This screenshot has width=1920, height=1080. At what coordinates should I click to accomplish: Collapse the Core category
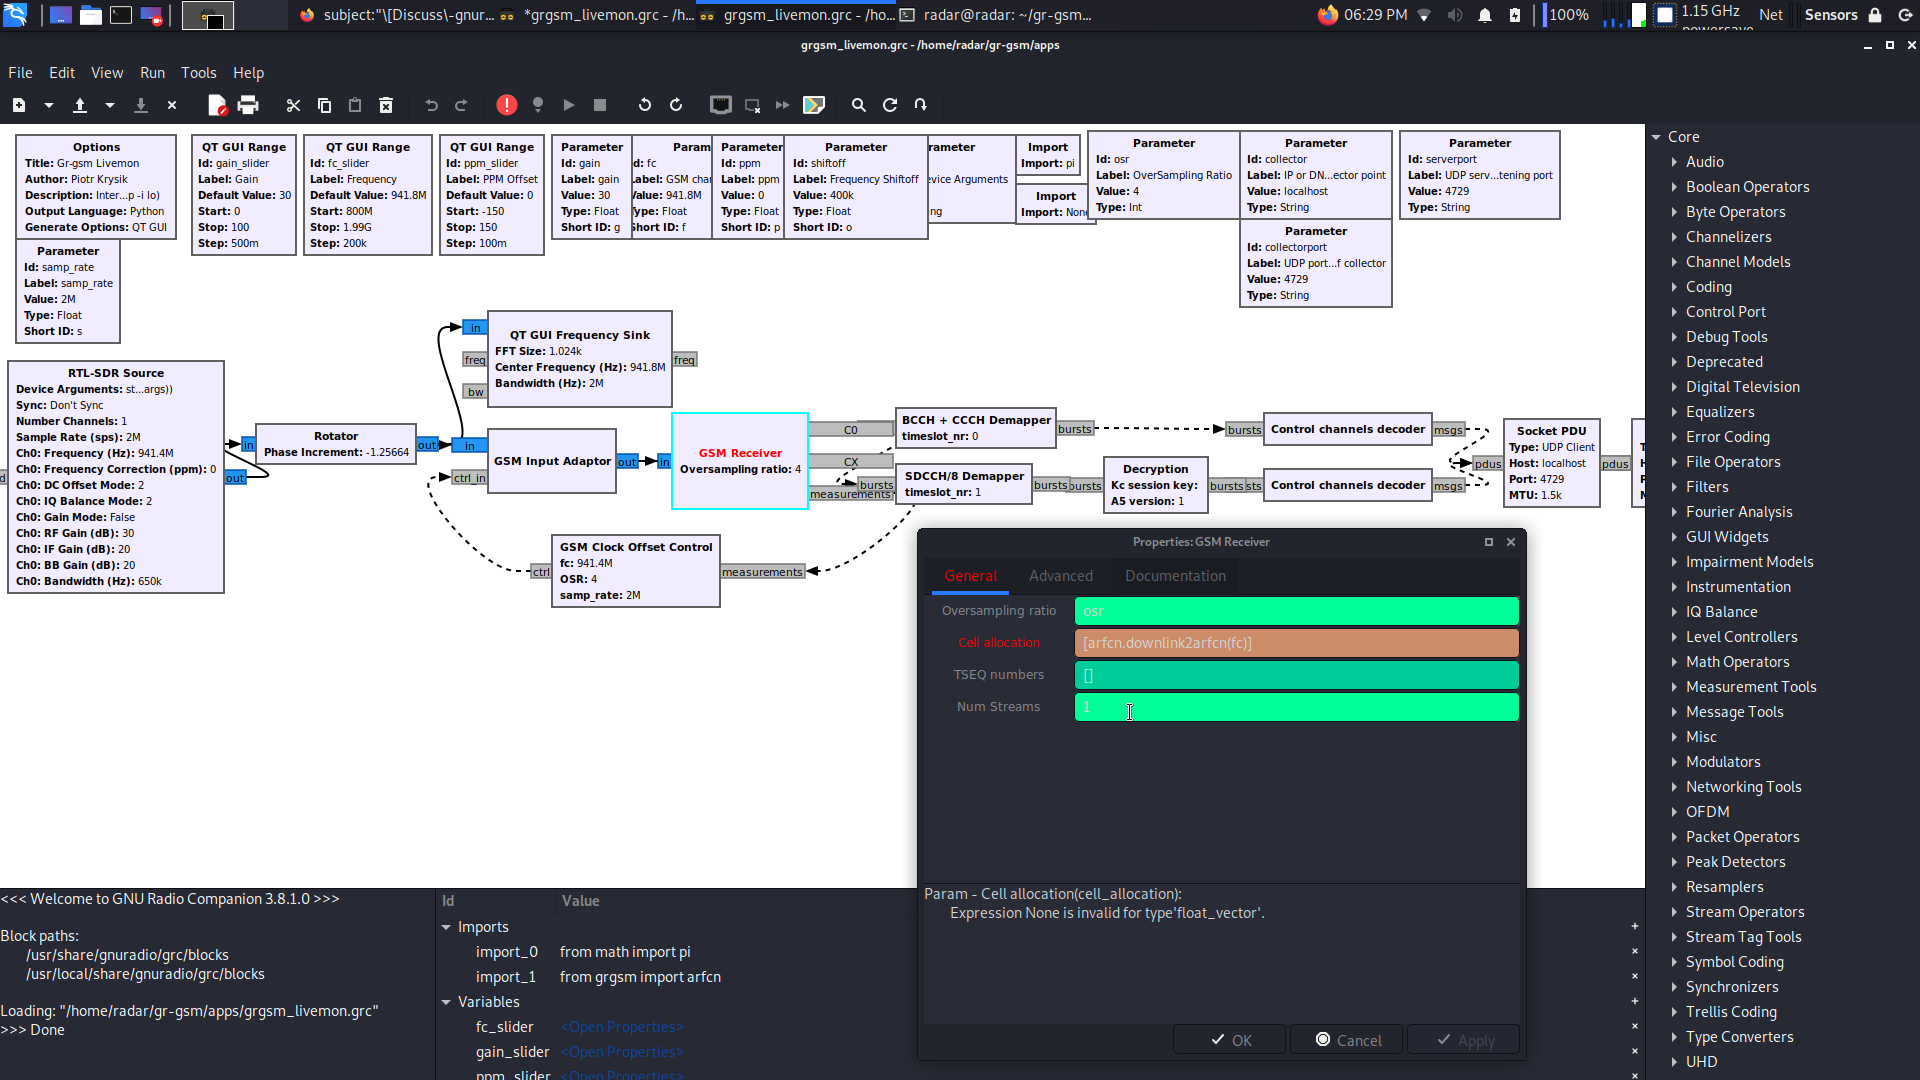point(1657,136)
